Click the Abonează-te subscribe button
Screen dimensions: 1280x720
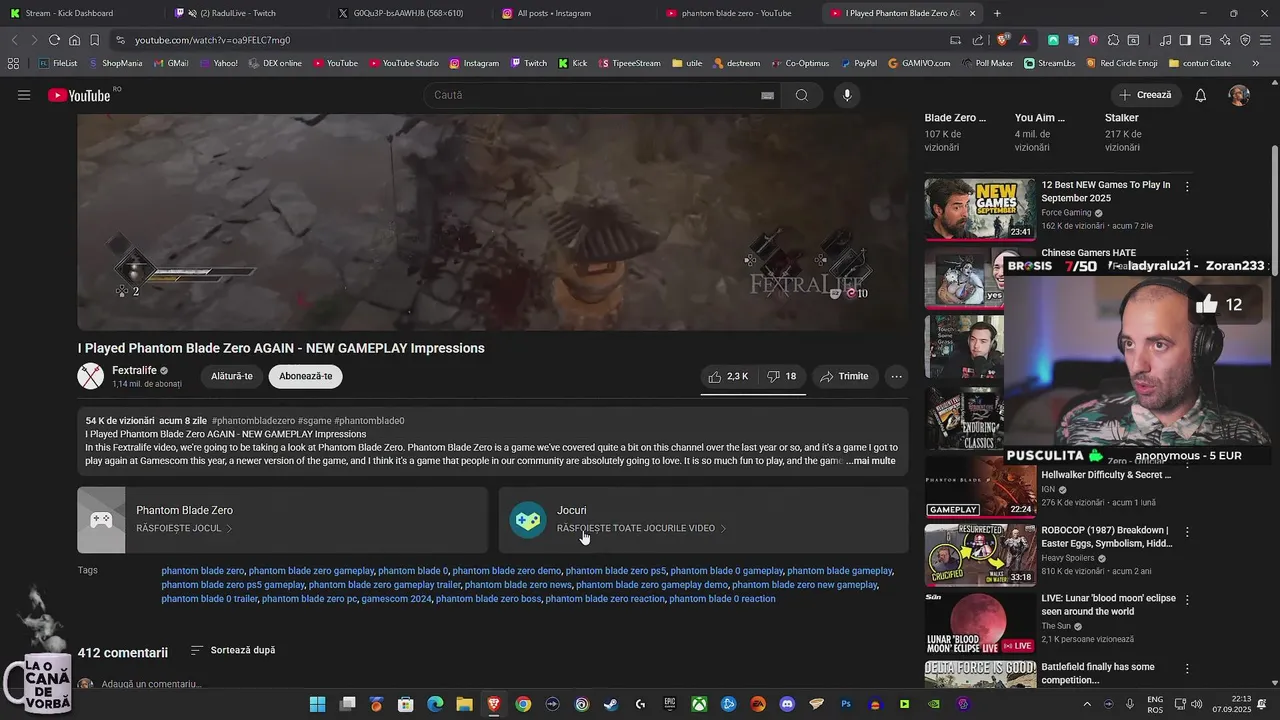click(x=305, y=376)
